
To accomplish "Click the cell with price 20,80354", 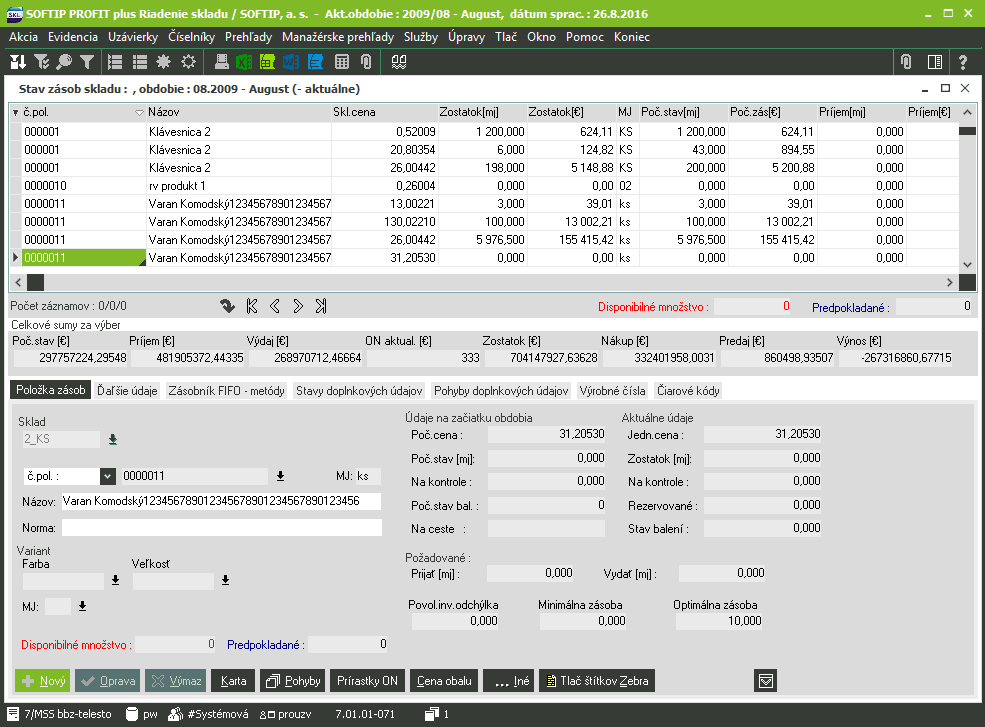I will coord(384,150).
